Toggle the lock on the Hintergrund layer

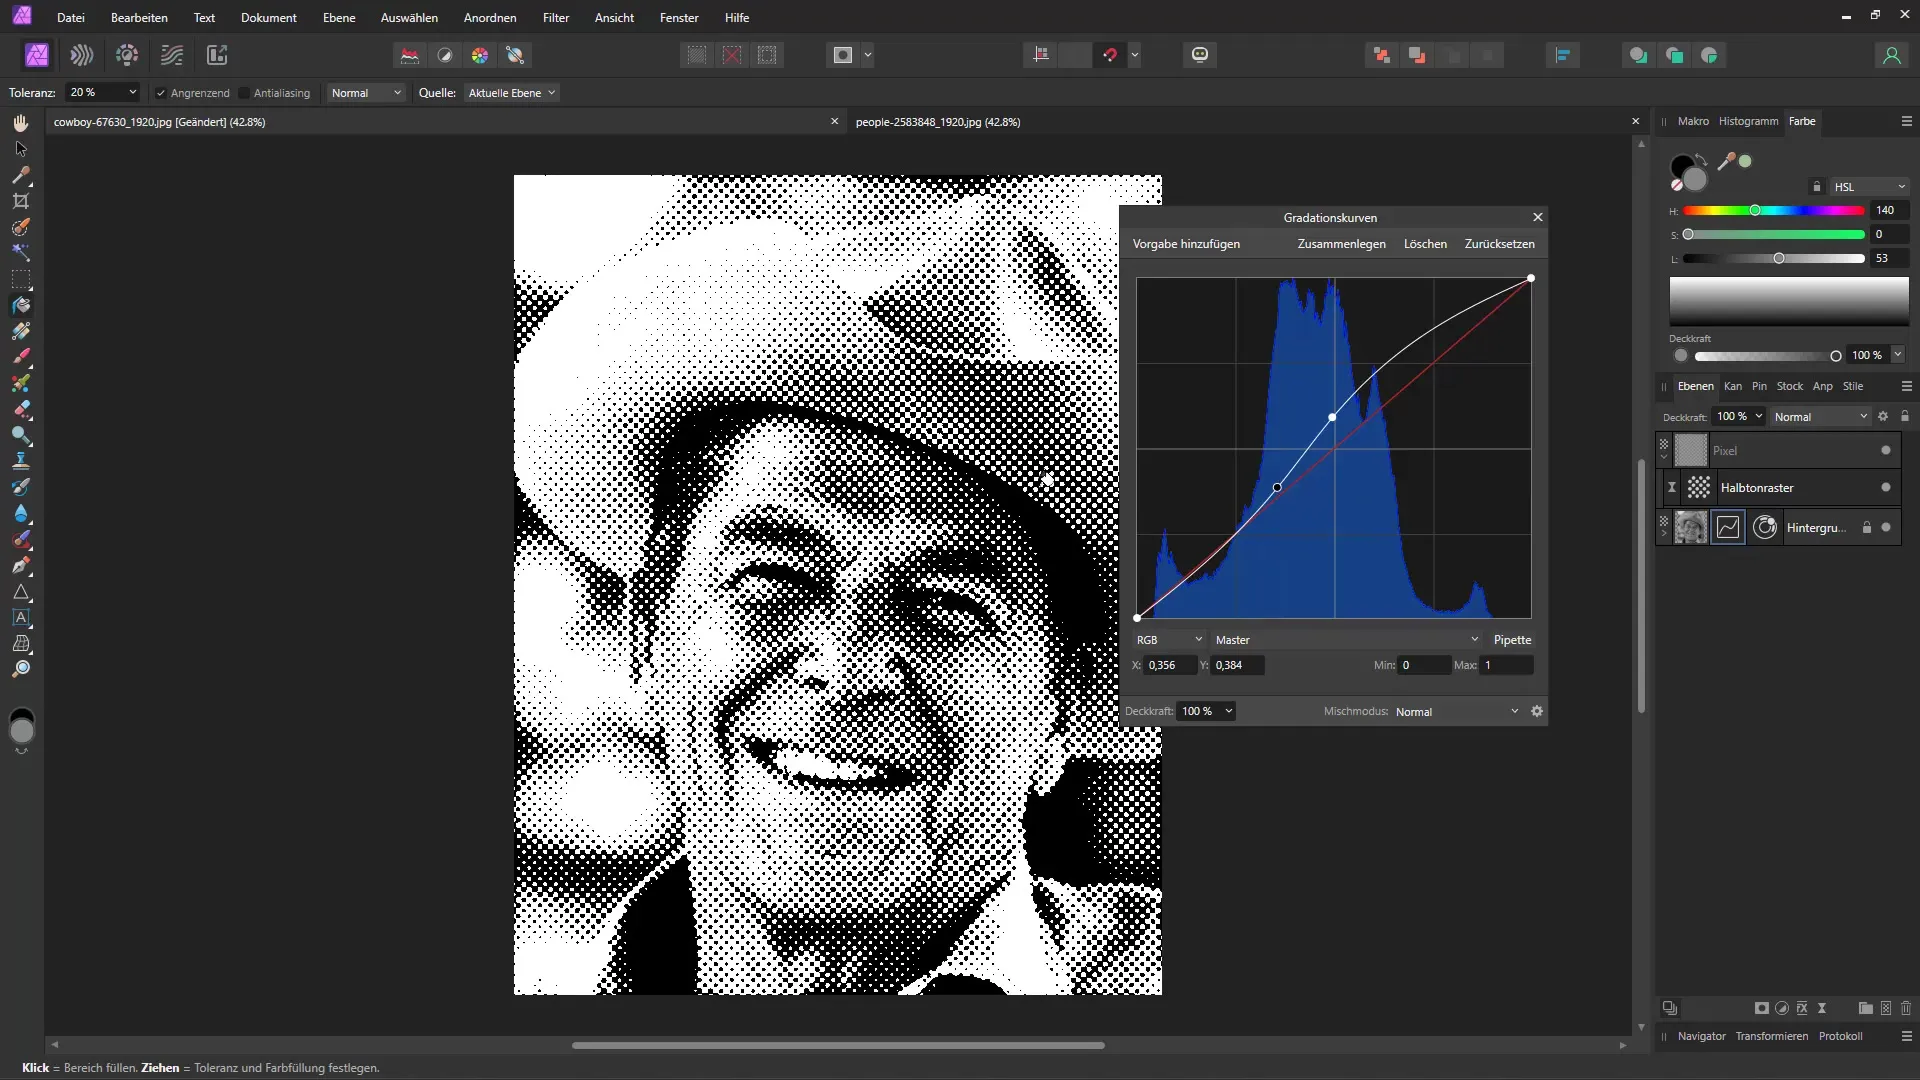[x=1866, y=527]
